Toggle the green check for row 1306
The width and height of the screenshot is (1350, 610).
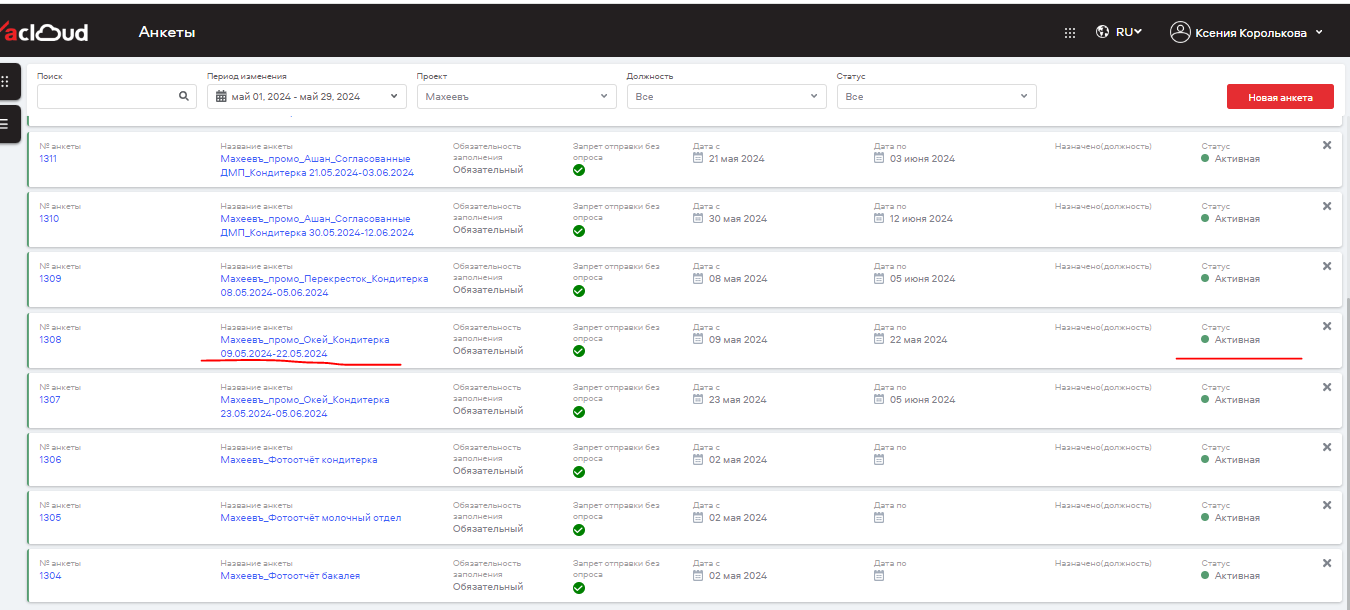click(579, 472)
